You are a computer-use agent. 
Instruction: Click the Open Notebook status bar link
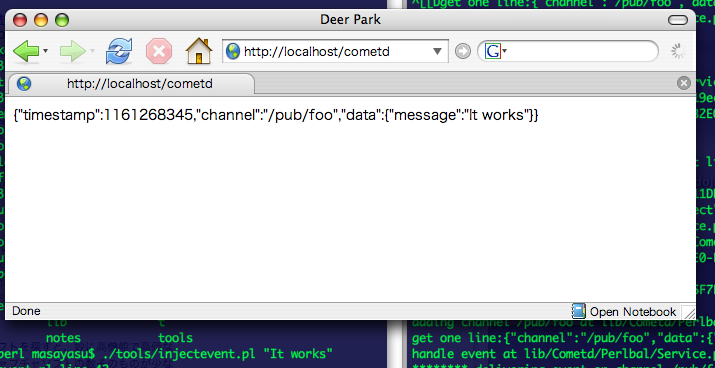pos(633,311)
